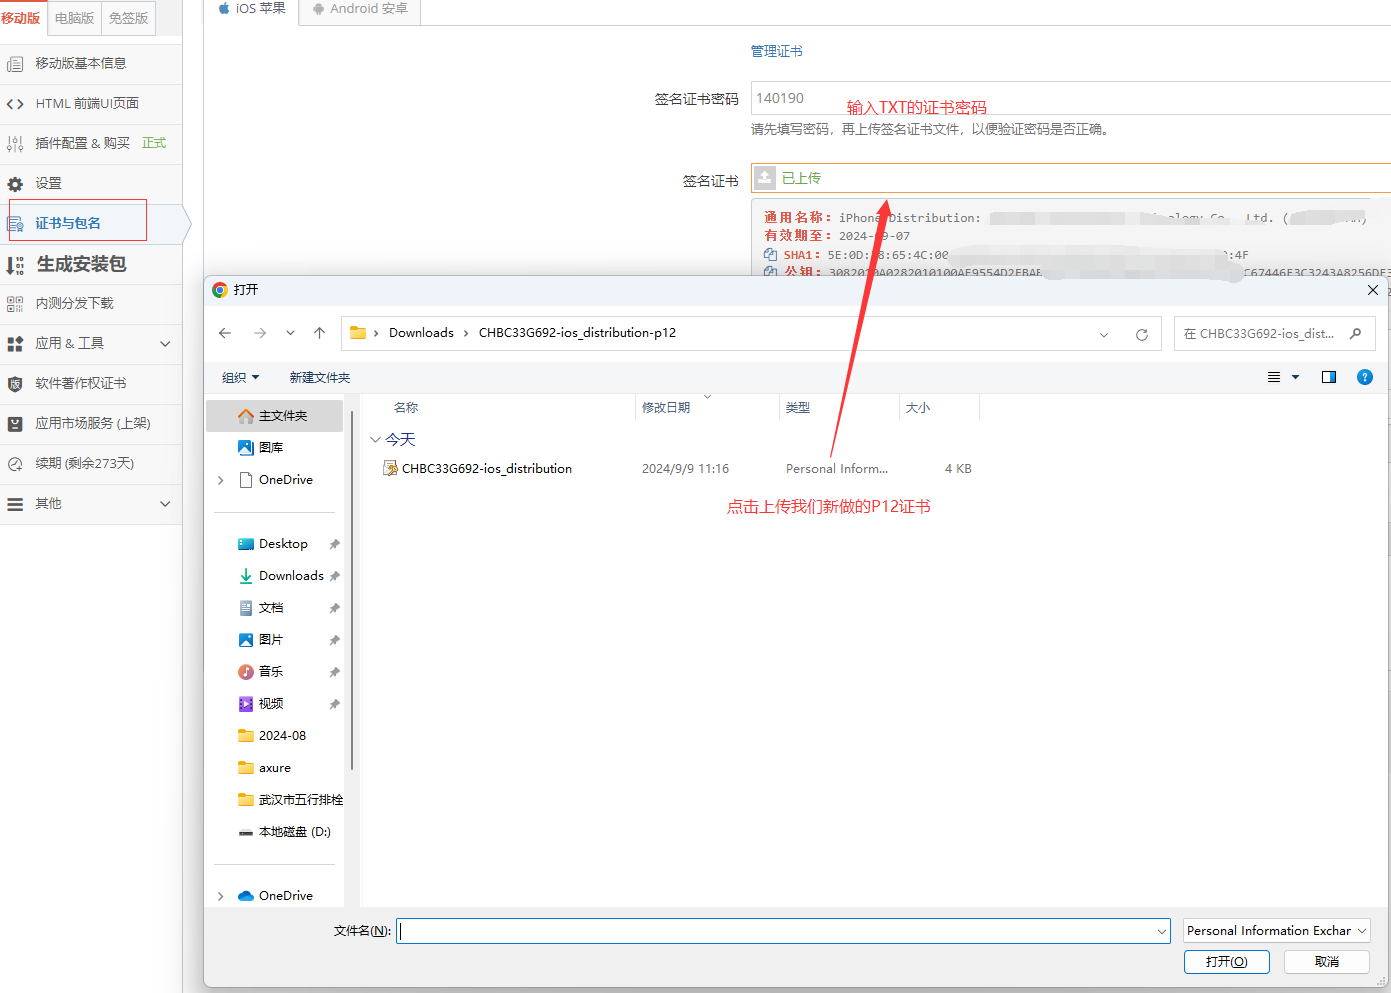The width and height of the screenshot is (1391, 993).
Task: Open the 组织 menu
Action: 241,377
